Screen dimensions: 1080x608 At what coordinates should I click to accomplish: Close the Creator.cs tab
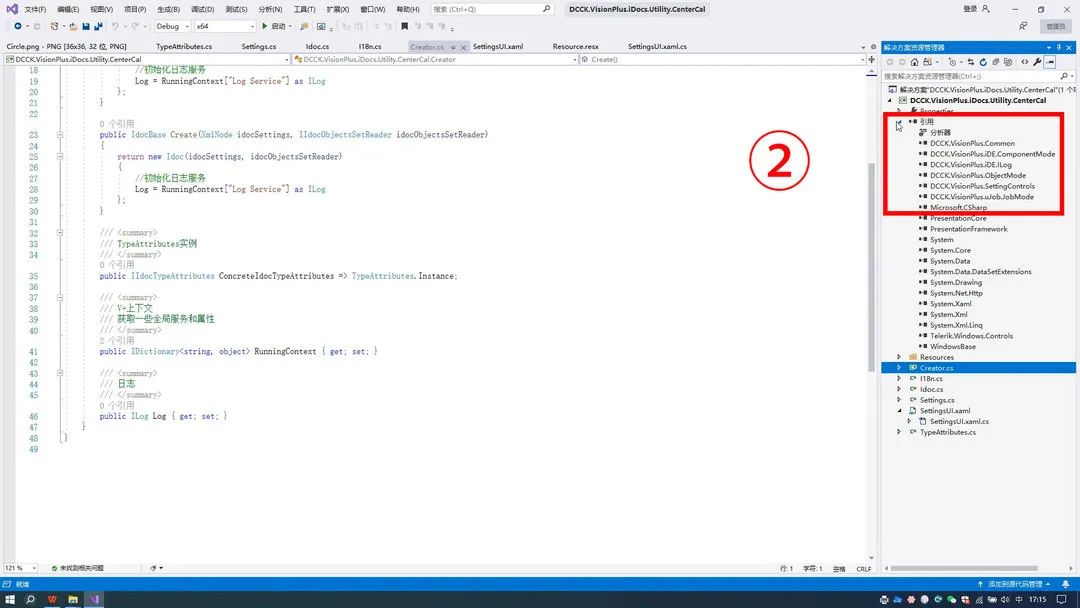pos(464,47)
